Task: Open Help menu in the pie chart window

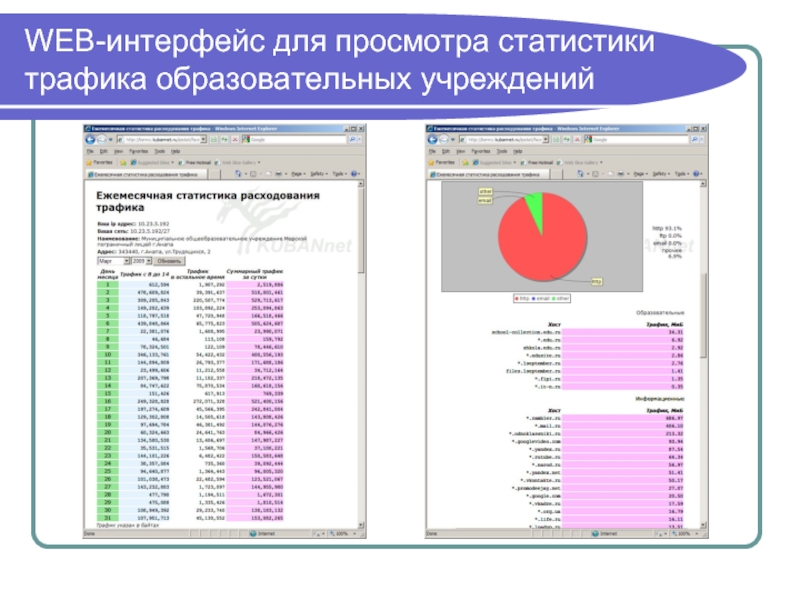Action: [517, 152]
